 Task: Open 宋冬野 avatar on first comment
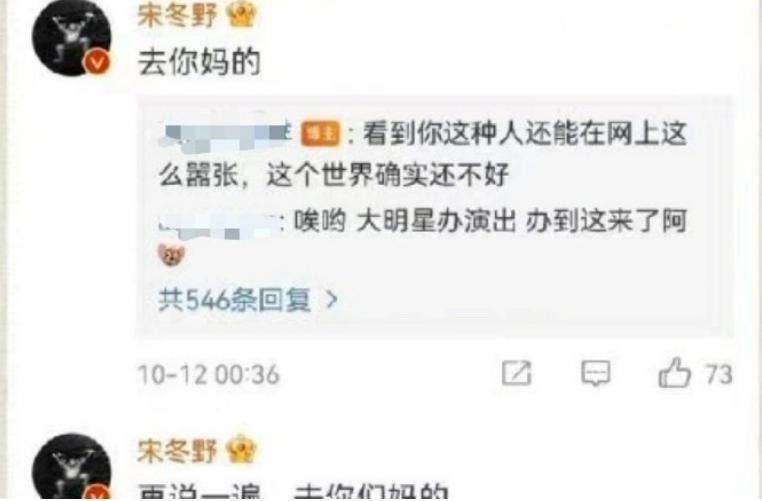coord(72,39)
